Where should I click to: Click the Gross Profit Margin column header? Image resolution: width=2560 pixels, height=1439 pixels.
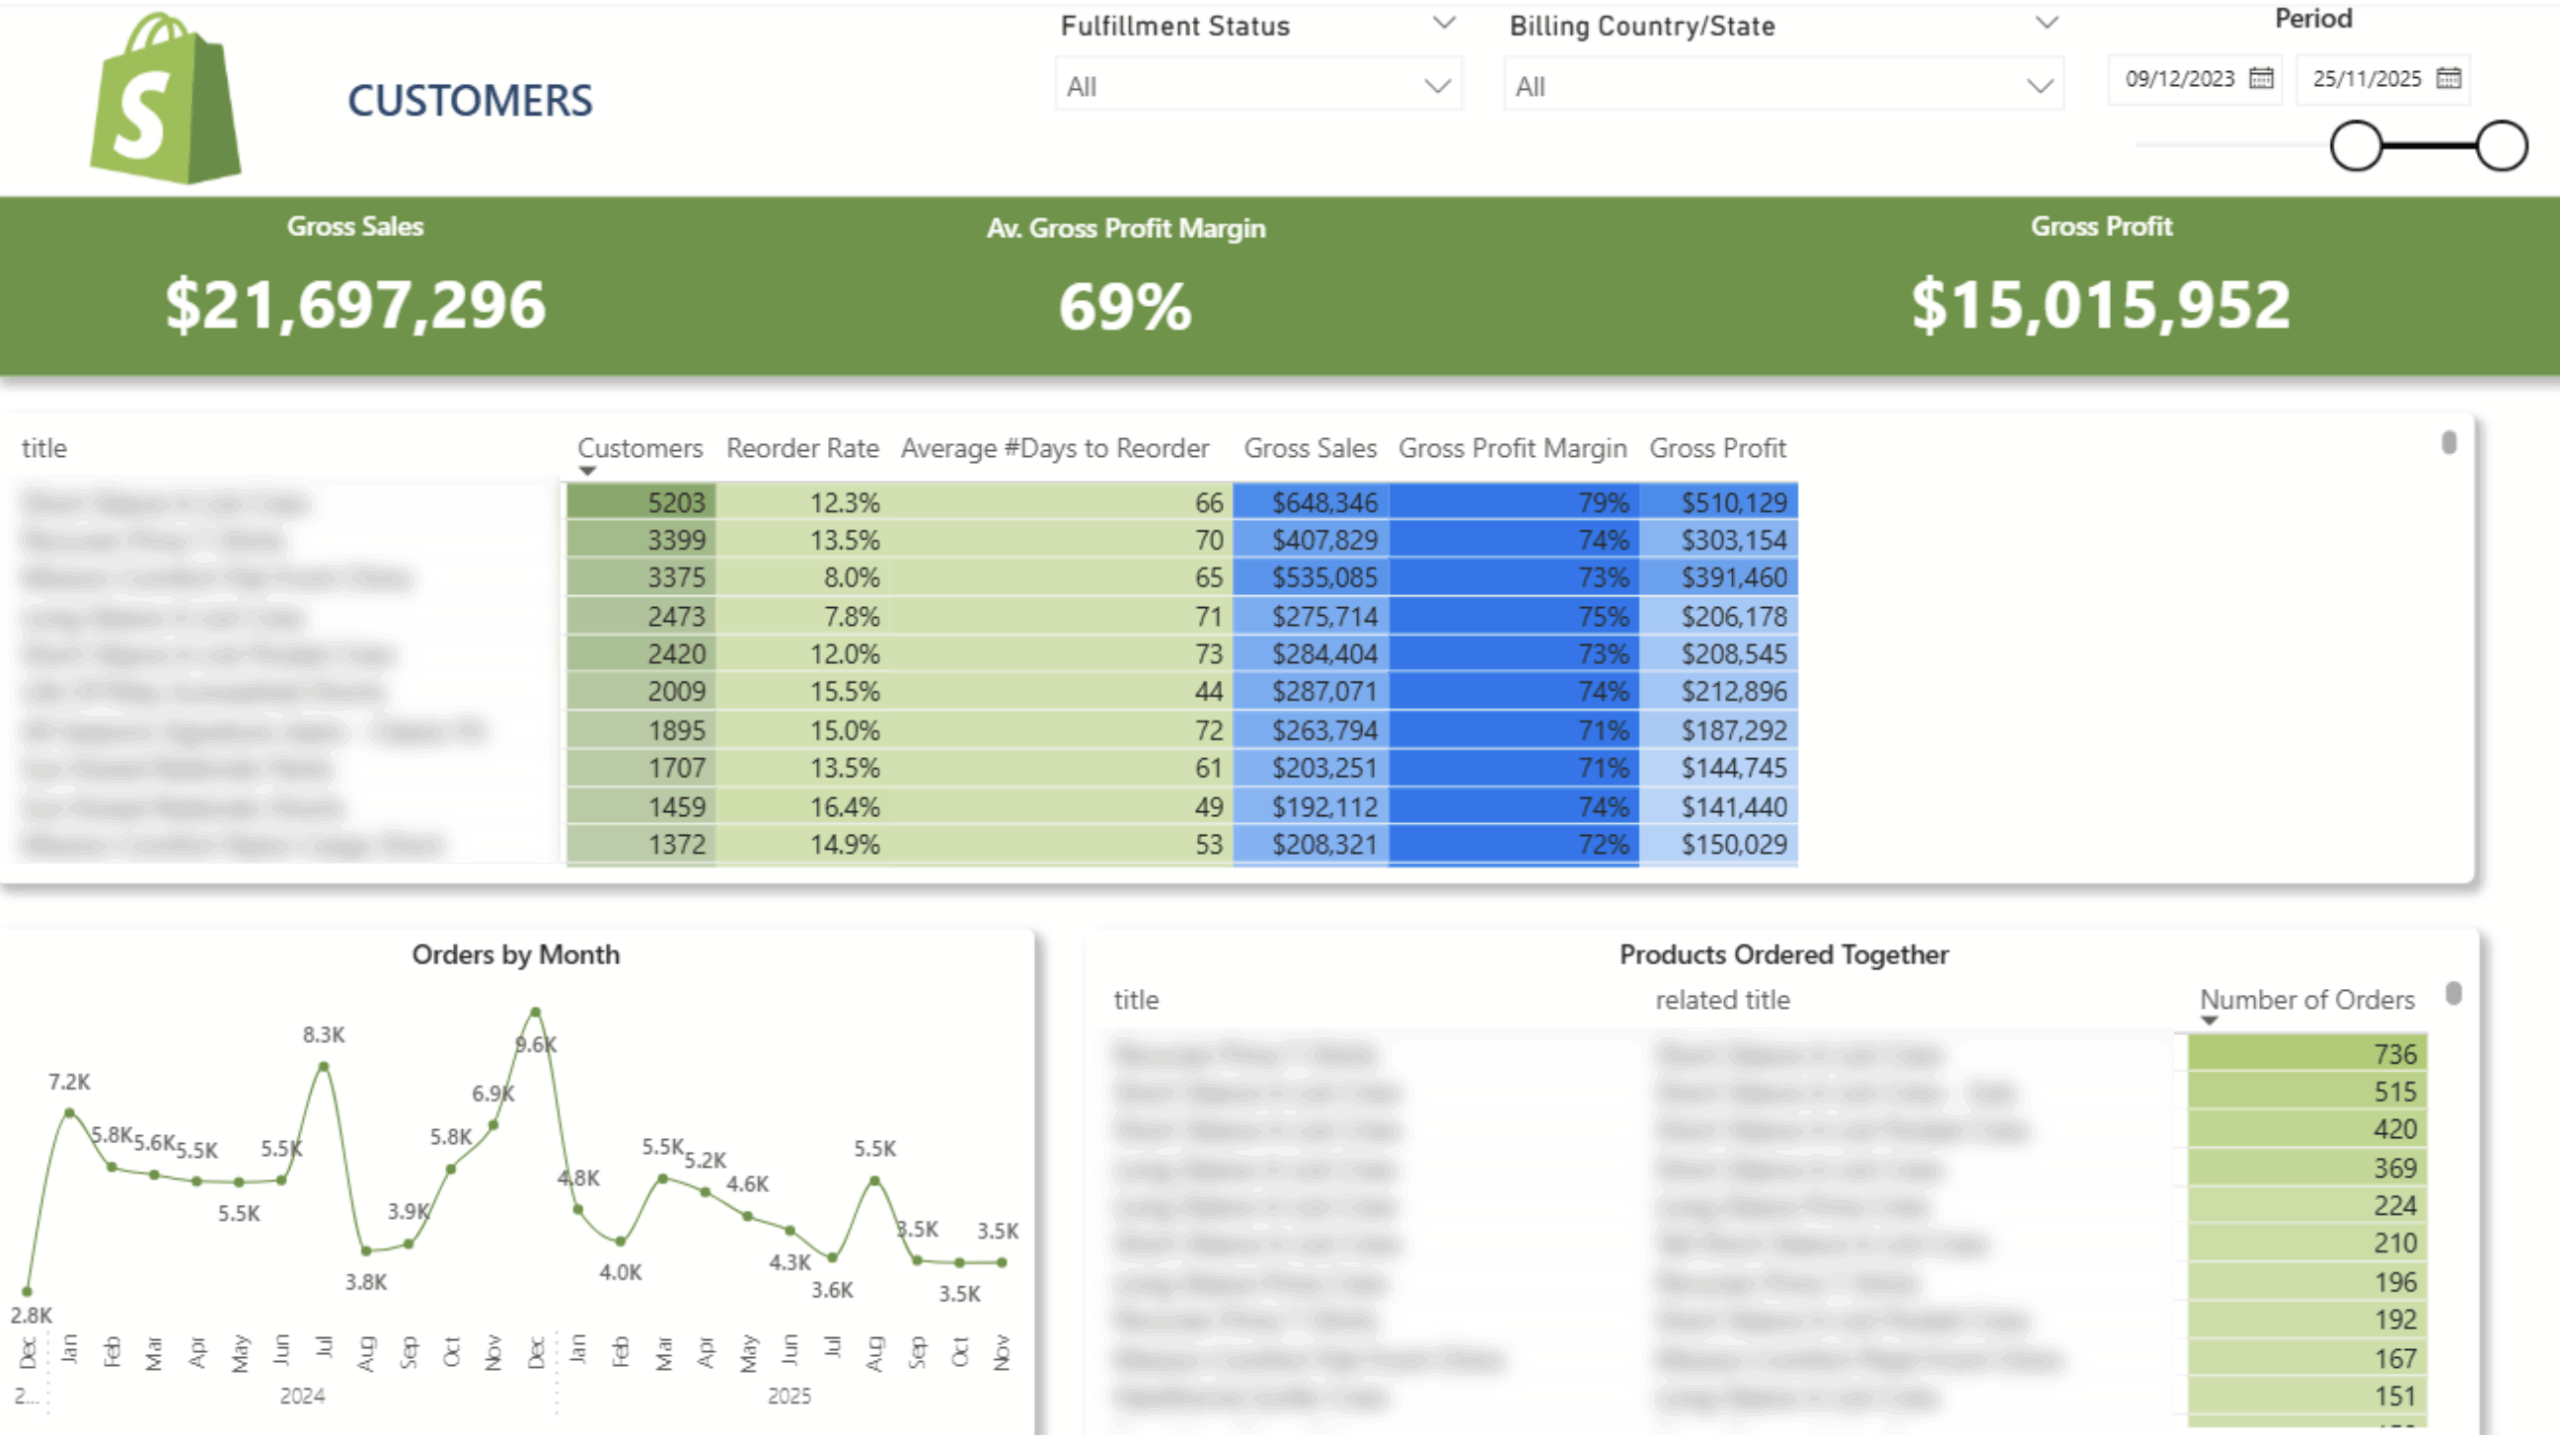1512,448
